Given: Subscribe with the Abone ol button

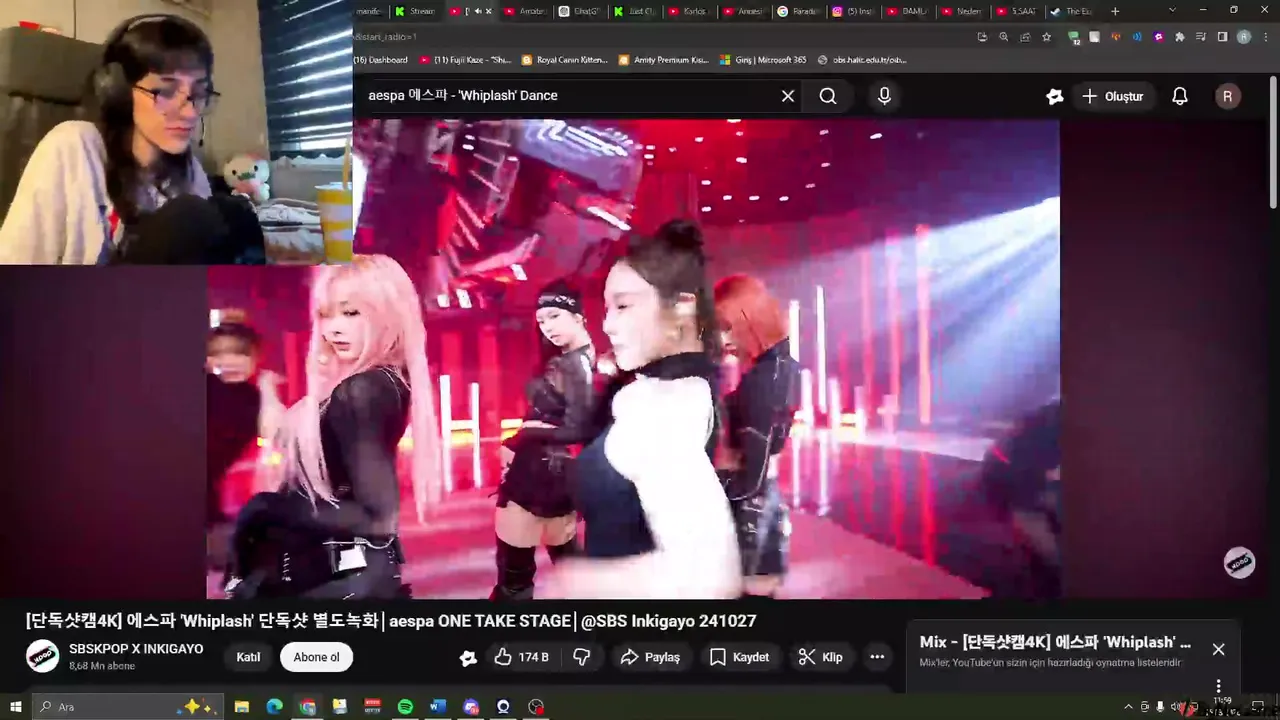Looking at the screenshot, I should point(317,657).
